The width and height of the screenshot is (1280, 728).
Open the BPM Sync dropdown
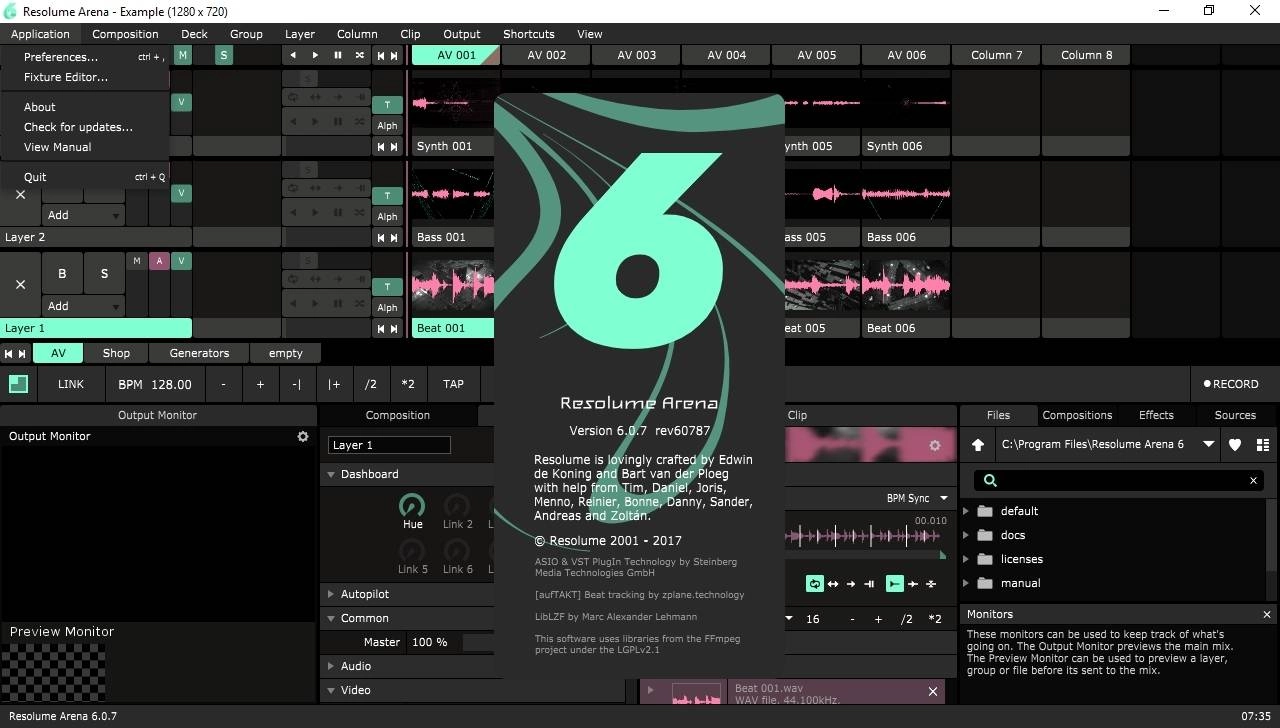pos(917,498)
